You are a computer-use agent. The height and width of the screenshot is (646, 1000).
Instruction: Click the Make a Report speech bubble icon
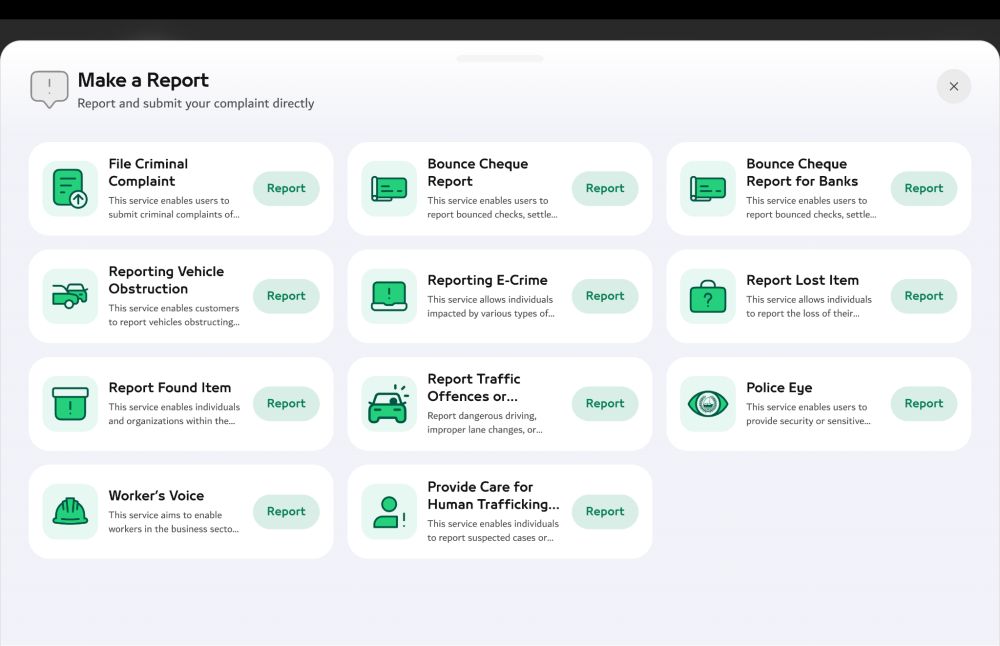49,89
